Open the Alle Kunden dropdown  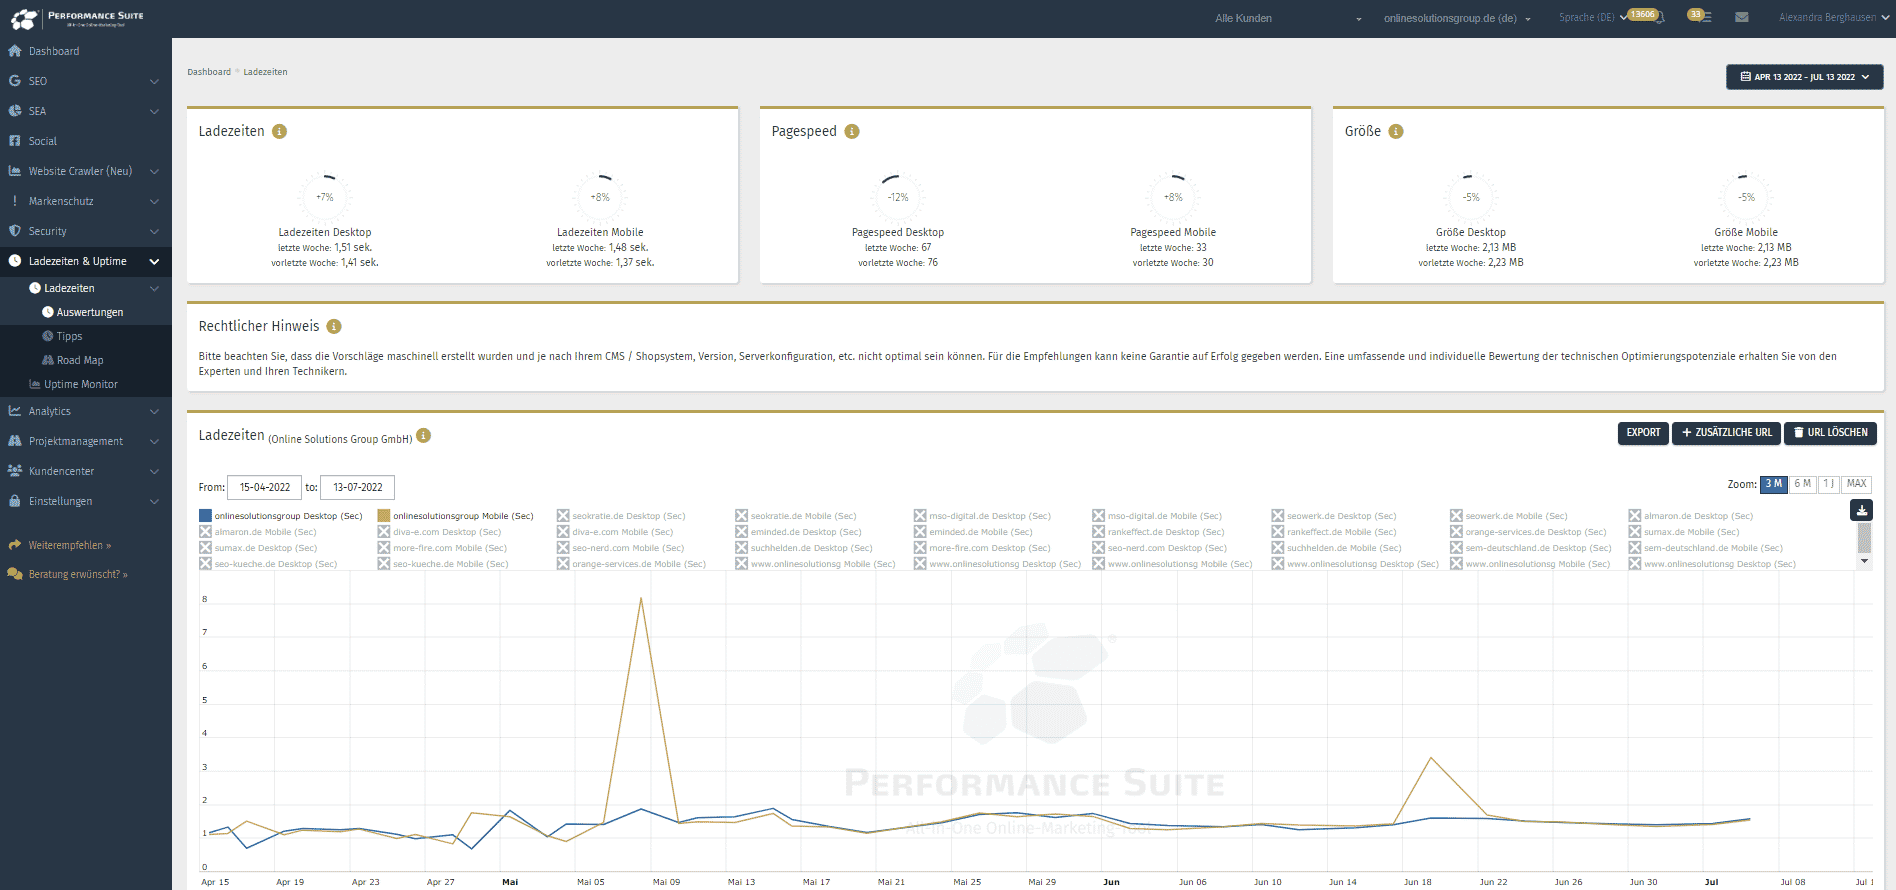click(1288, 18)
